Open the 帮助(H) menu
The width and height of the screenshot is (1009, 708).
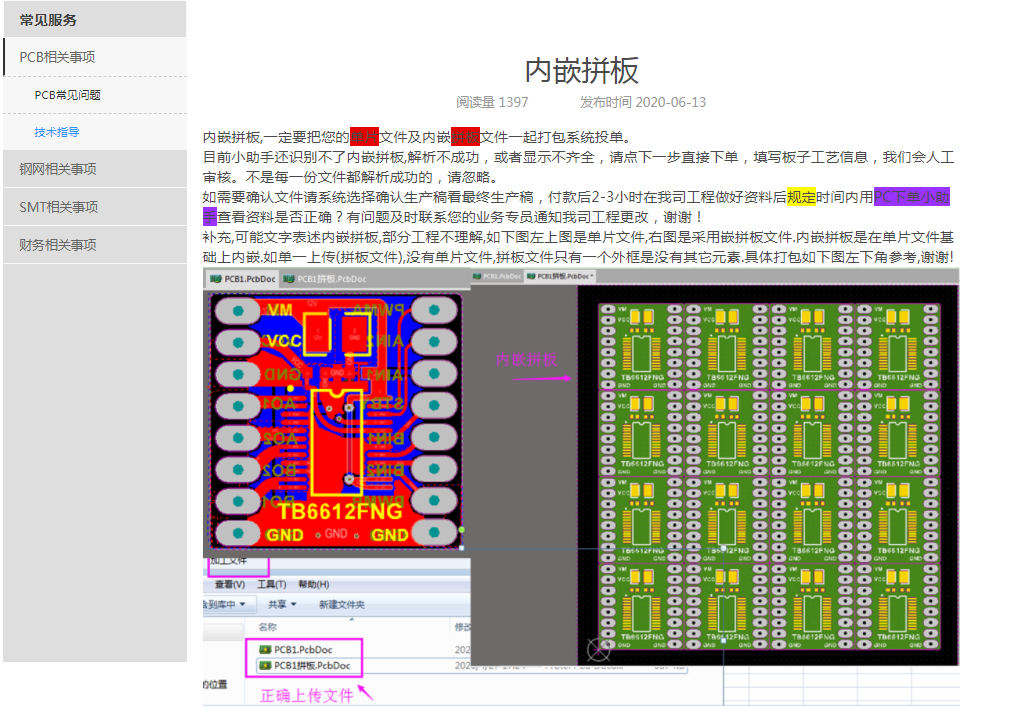click(x=313, y=584)
